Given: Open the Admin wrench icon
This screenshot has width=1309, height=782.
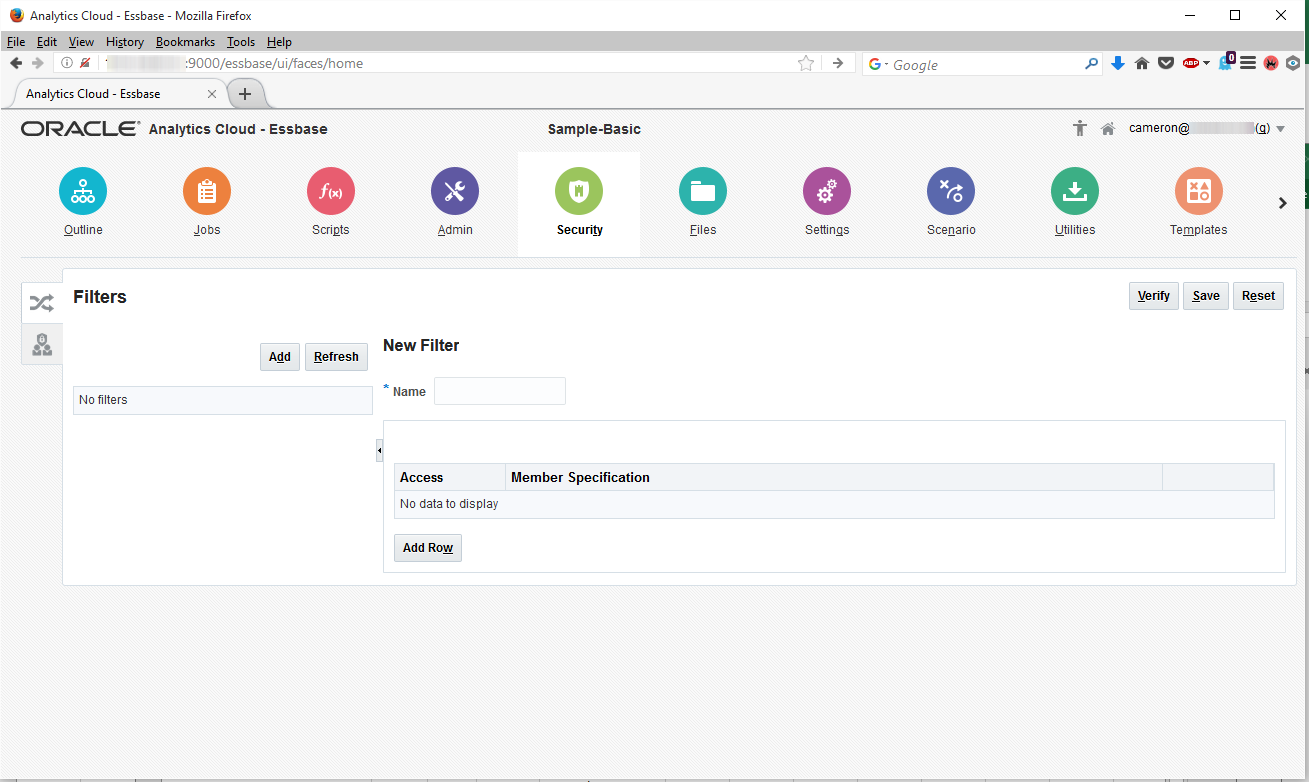Looking at the screenshot, I should (x=455, y=191).
